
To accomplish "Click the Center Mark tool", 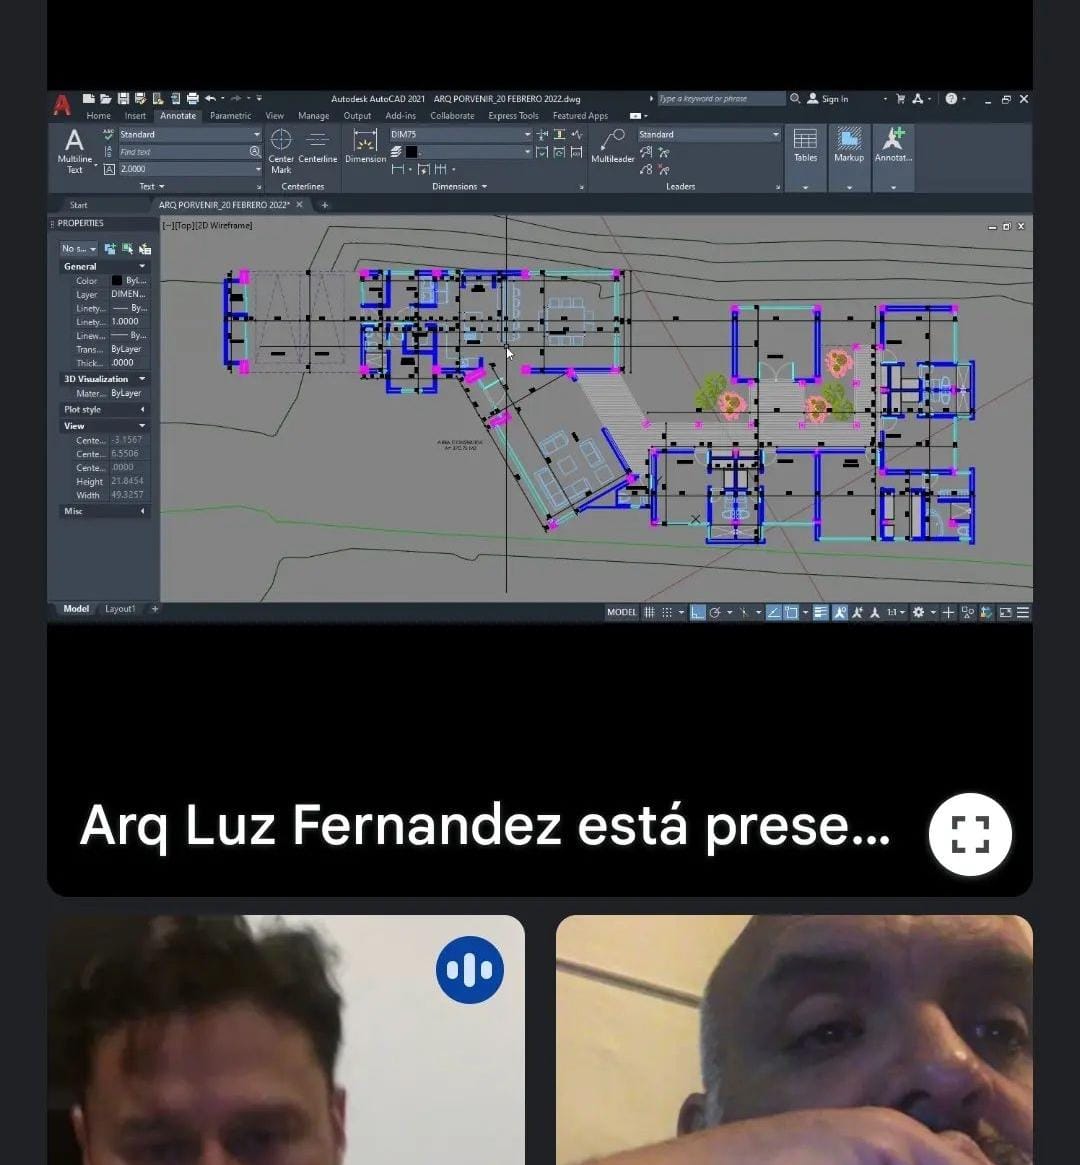I will click(x=281, y=148).
